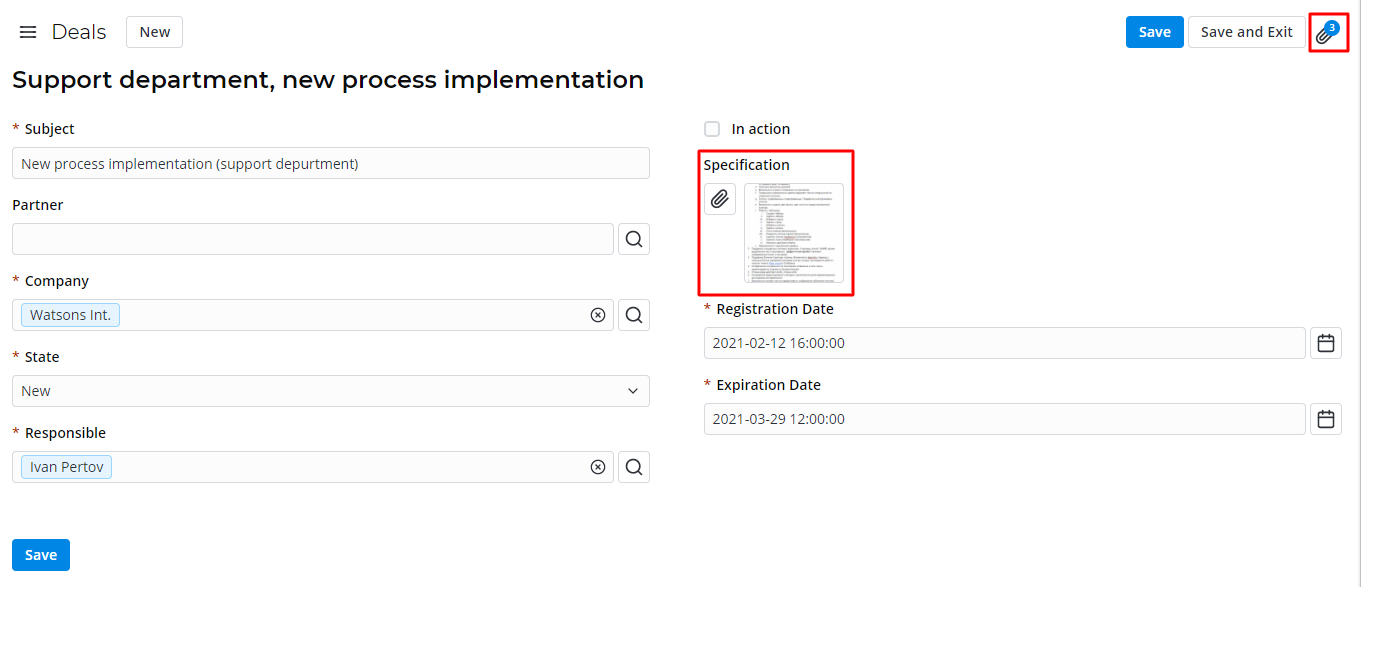Image resolution: width=1376 pixels, height=652 pixels.
Task: Clear the Ivan Pertov responsible value
Action: click(598, 467)
